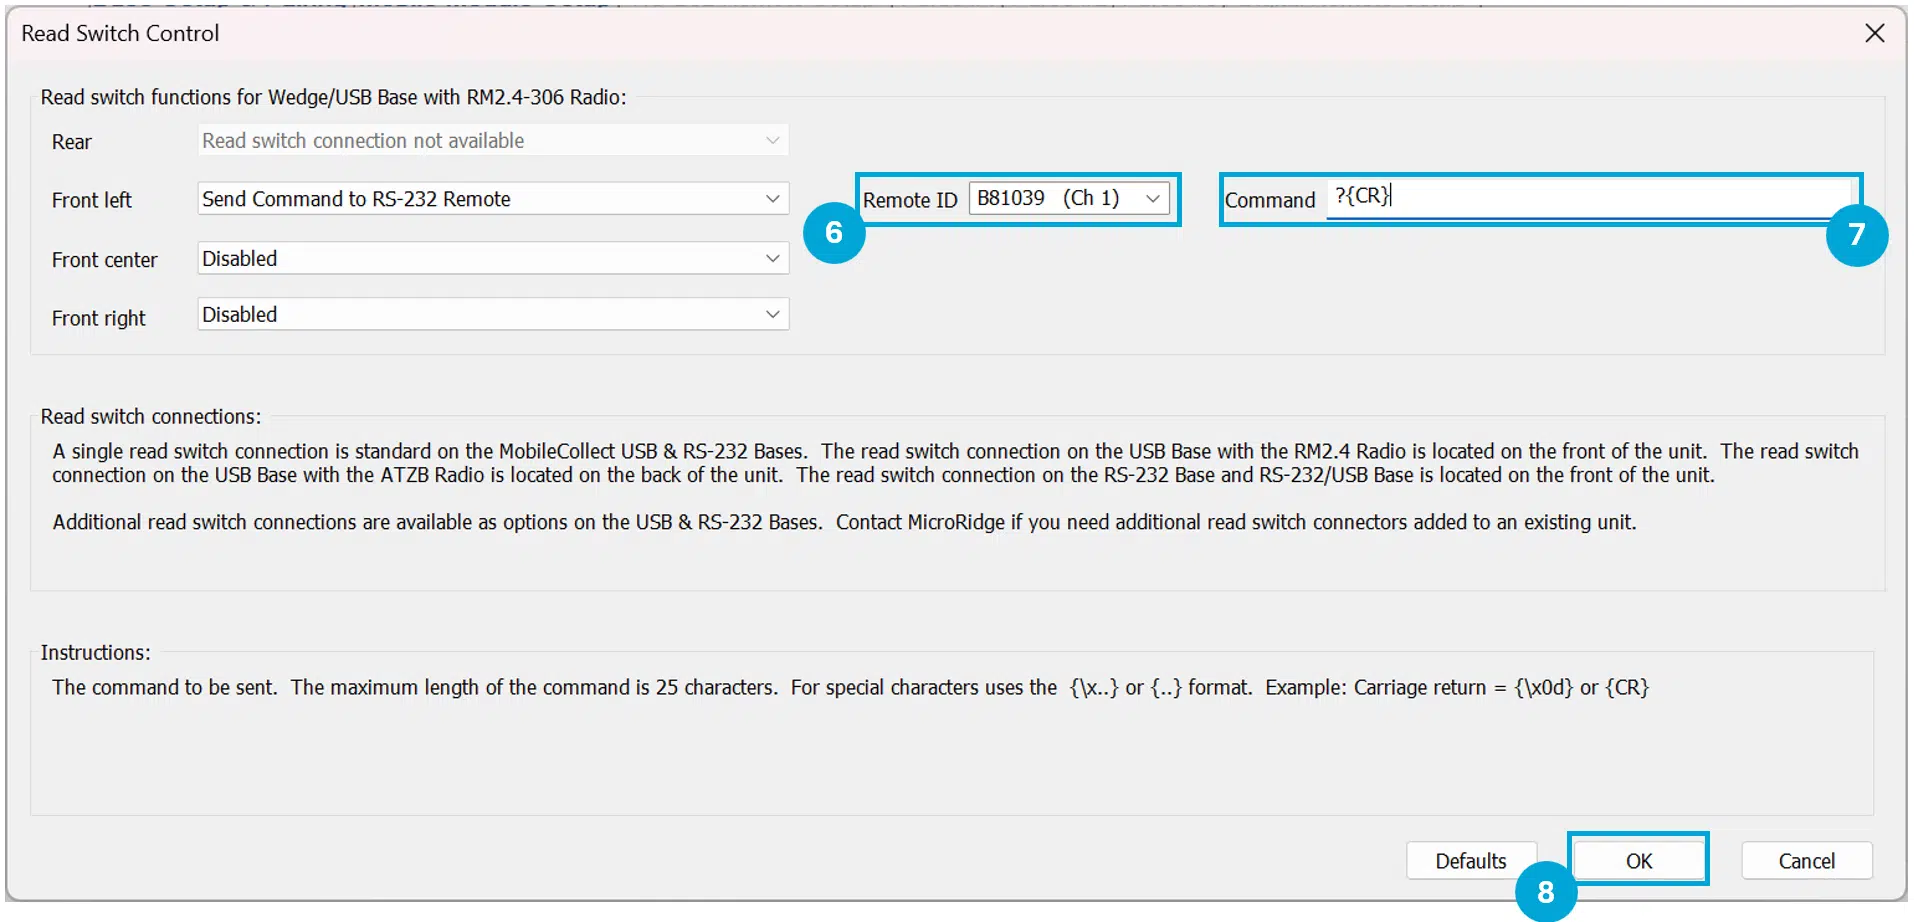Discard changes with the Cancel button
This screenshot has width=1914, height=922.
click(1806, 860)
